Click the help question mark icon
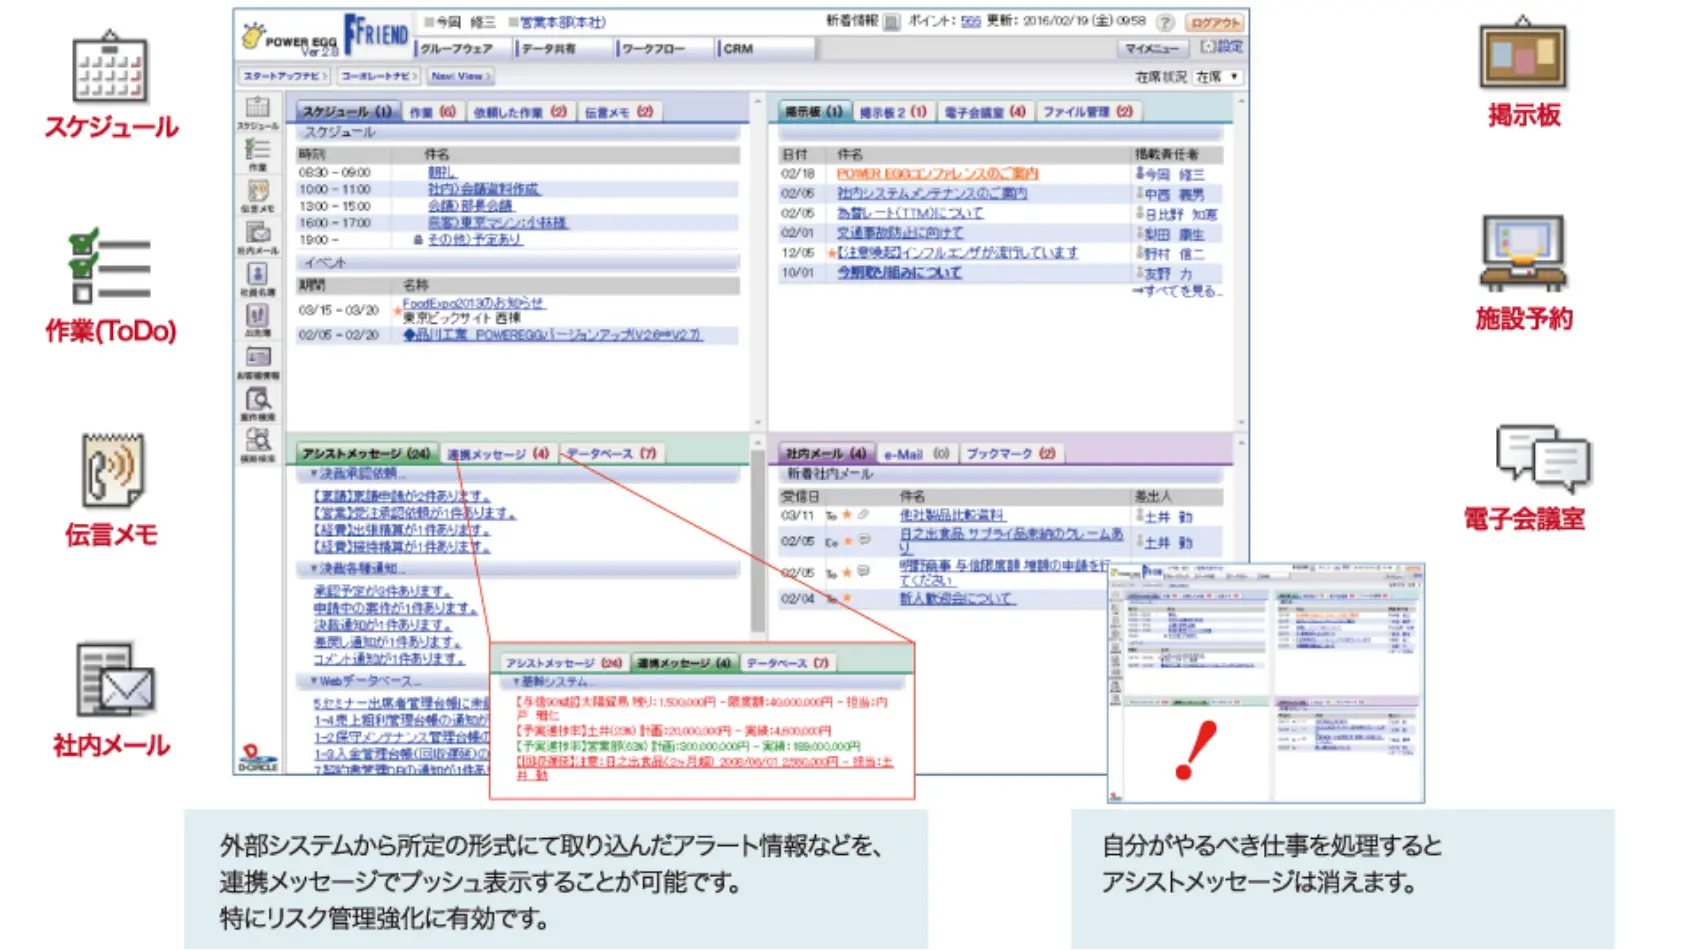Screen dimensions: 1700x950 click(1165, 22)
